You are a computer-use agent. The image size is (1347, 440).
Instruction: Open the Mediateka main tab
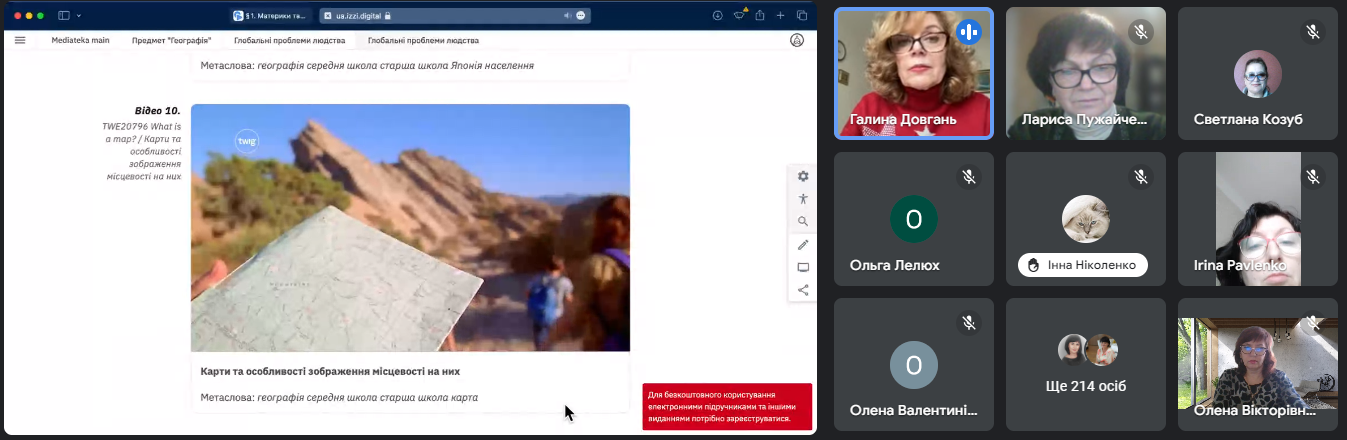click(x=79, y=41)
